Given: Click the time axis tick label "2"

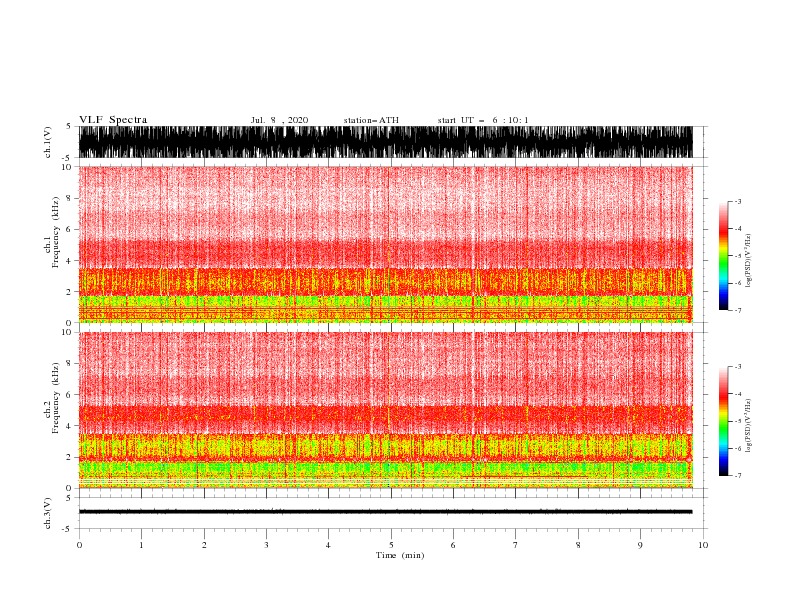Looking at the screenshot, I should point(204,545).
